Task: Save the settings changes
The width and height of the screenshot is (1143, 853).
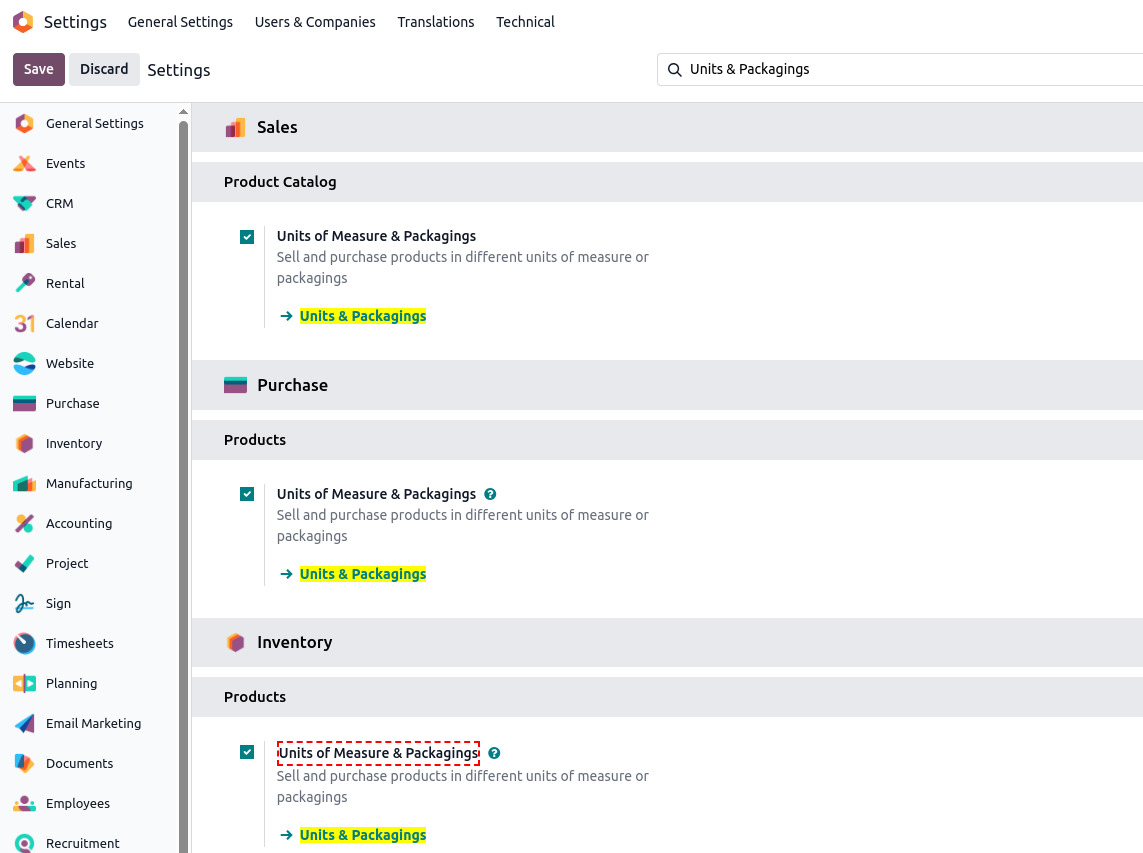Action: tap(39, 69)
